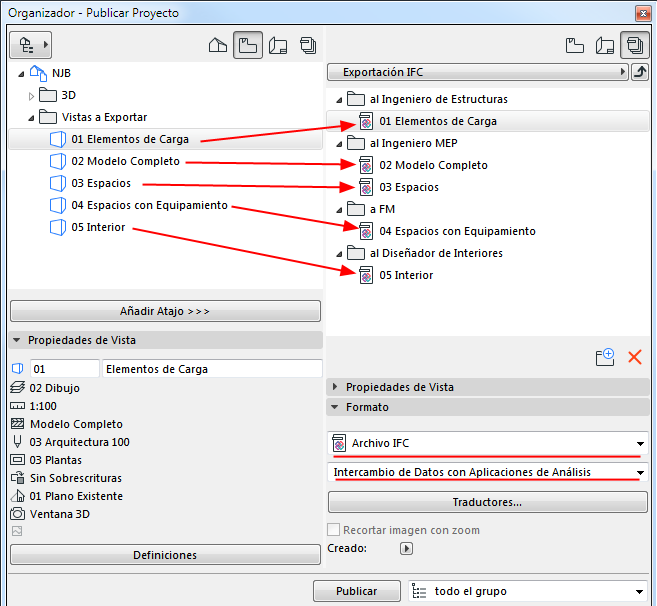Collapse al Ingeniero de Estructuras folder
Image resolution: width=657 pixels, height=606 pixels.
pos(339,100)
